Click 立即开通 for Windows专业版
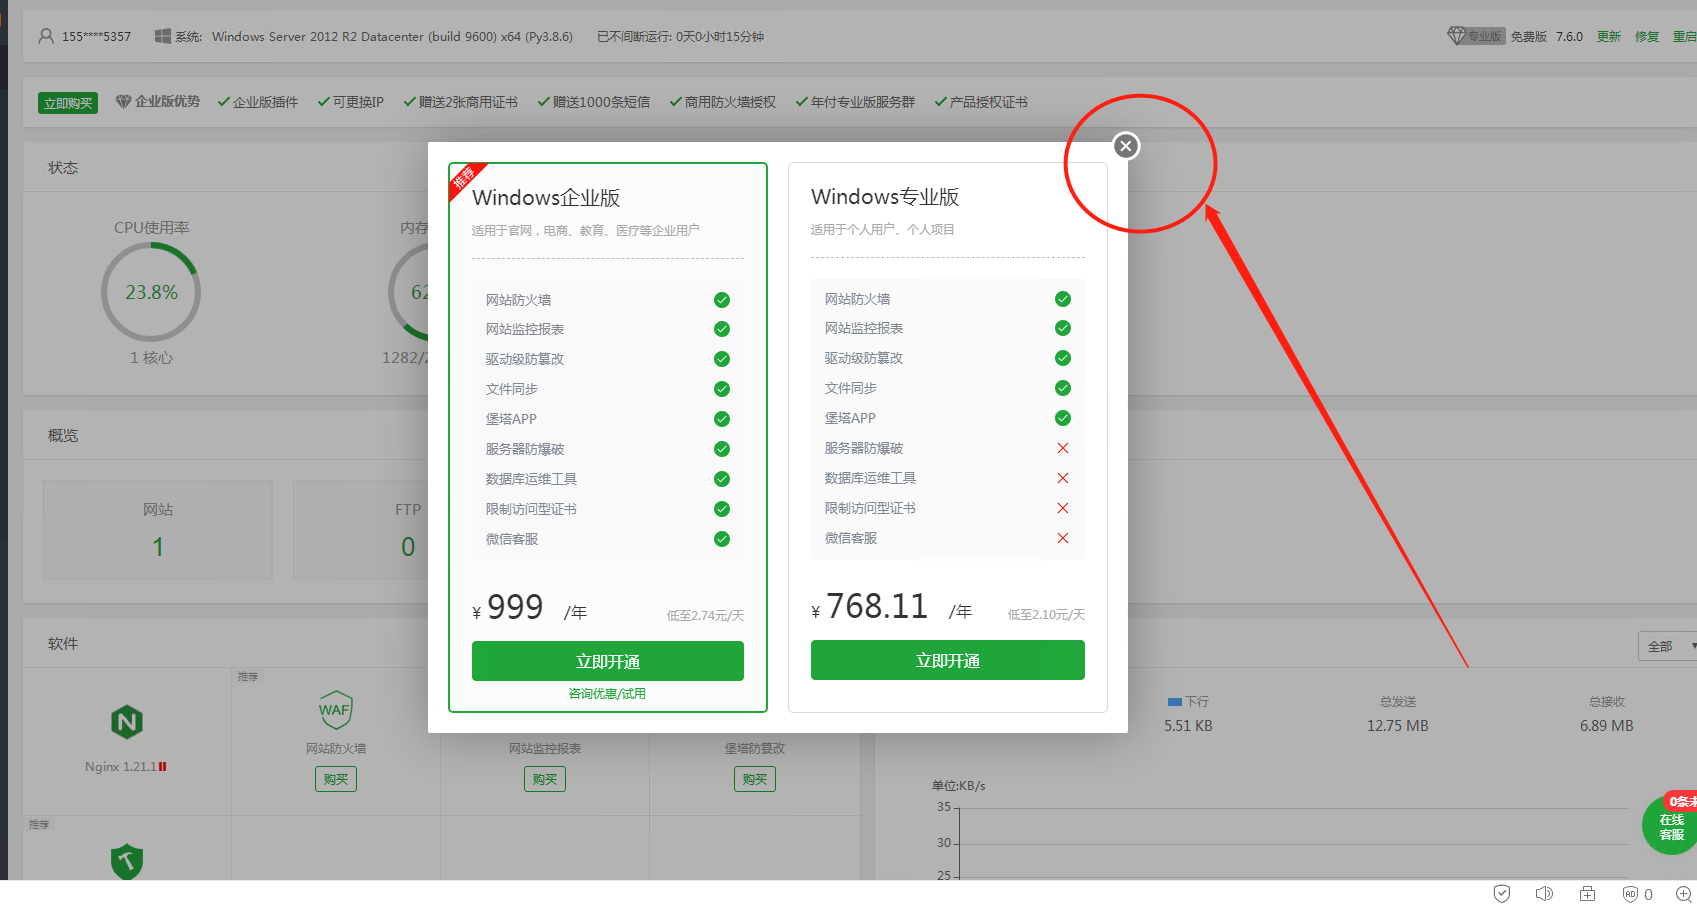 pyautogui.click(x=948, y=660)
